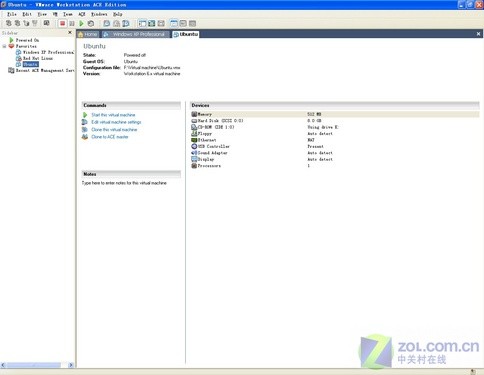Click the red Power Off toolbar button
The width and height of the screenshot is (484, 375).
(x=62, y=23)
